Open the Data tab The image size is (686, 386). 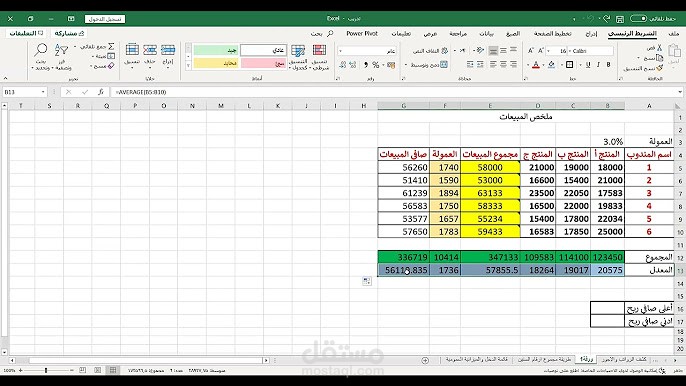(x=486, y=34)
